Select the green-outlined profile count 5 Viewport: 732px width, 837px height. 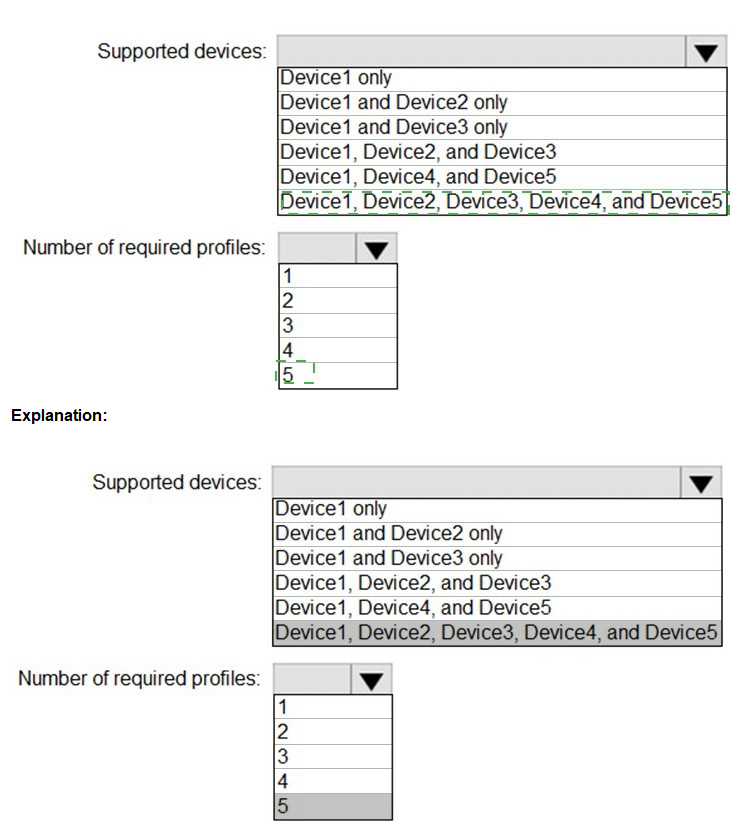[x=290, y=376]
